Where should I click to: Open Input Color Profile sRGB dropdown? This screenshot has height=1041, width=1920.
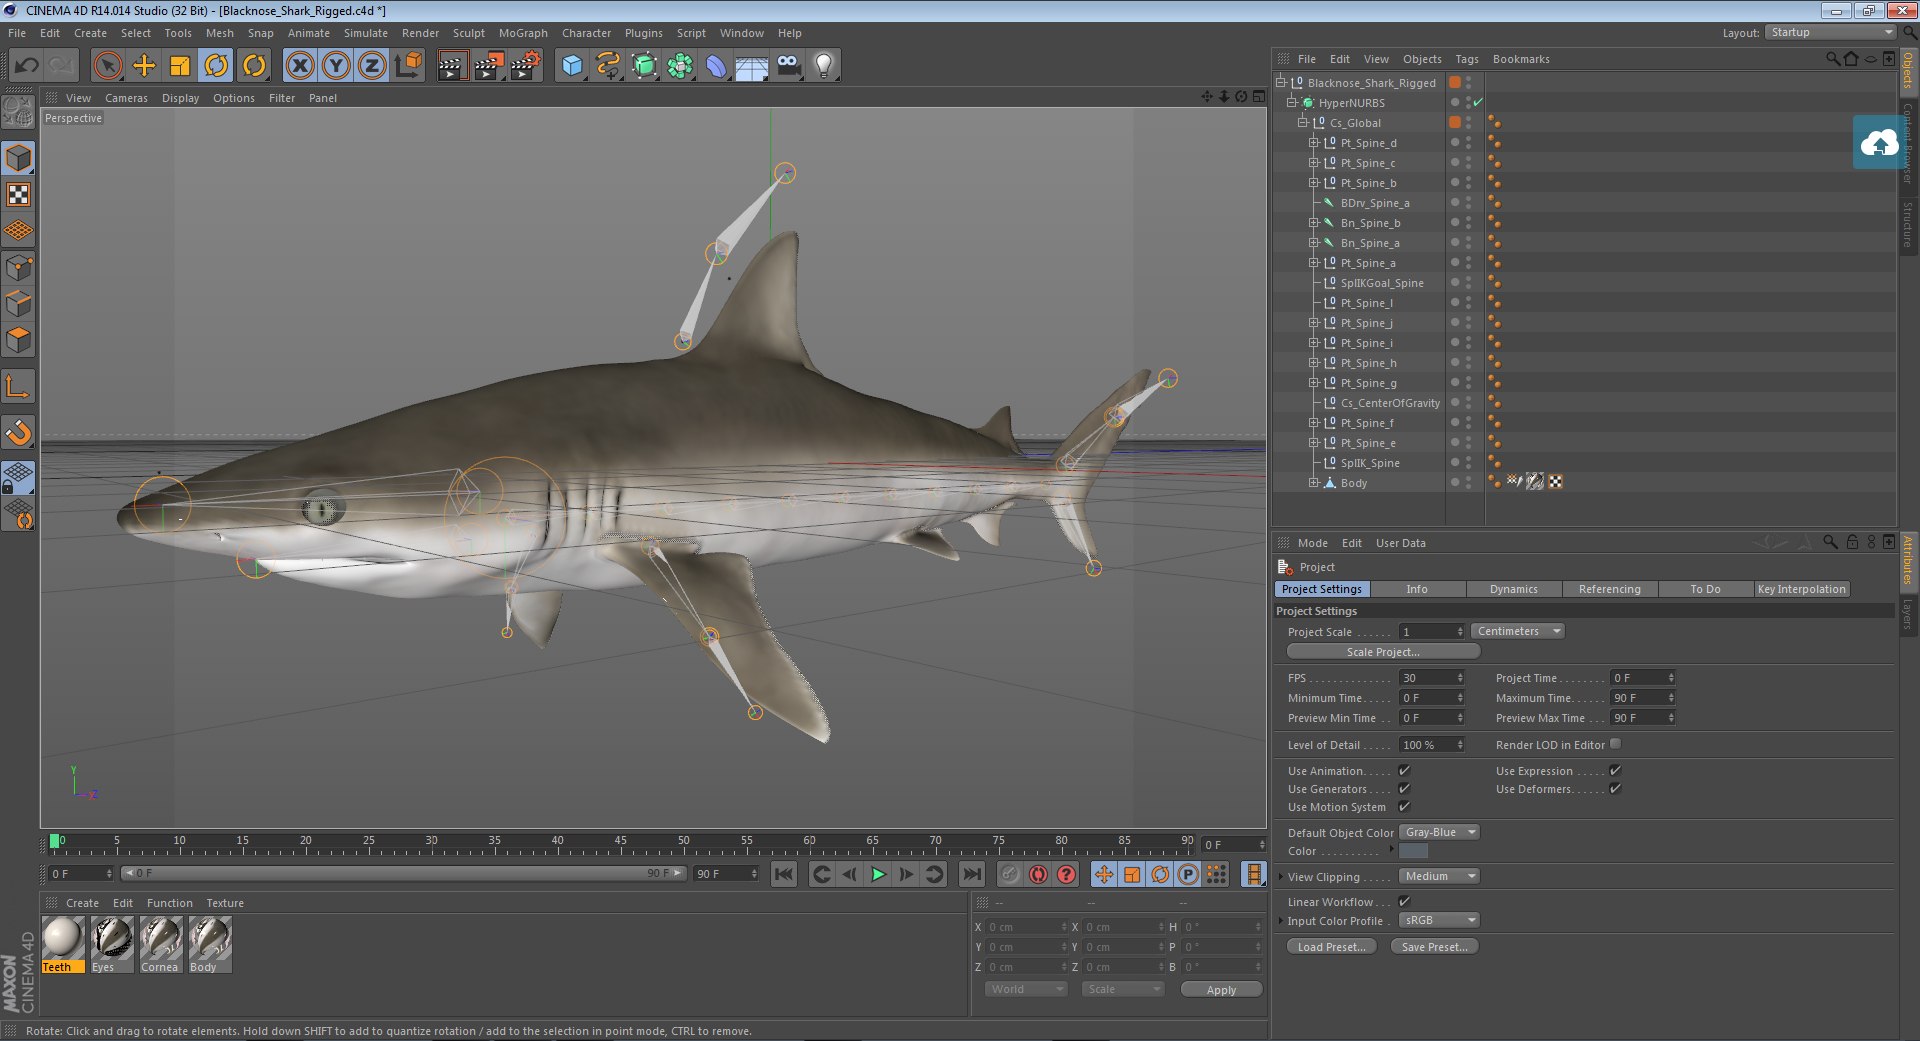pos(1439,920)
